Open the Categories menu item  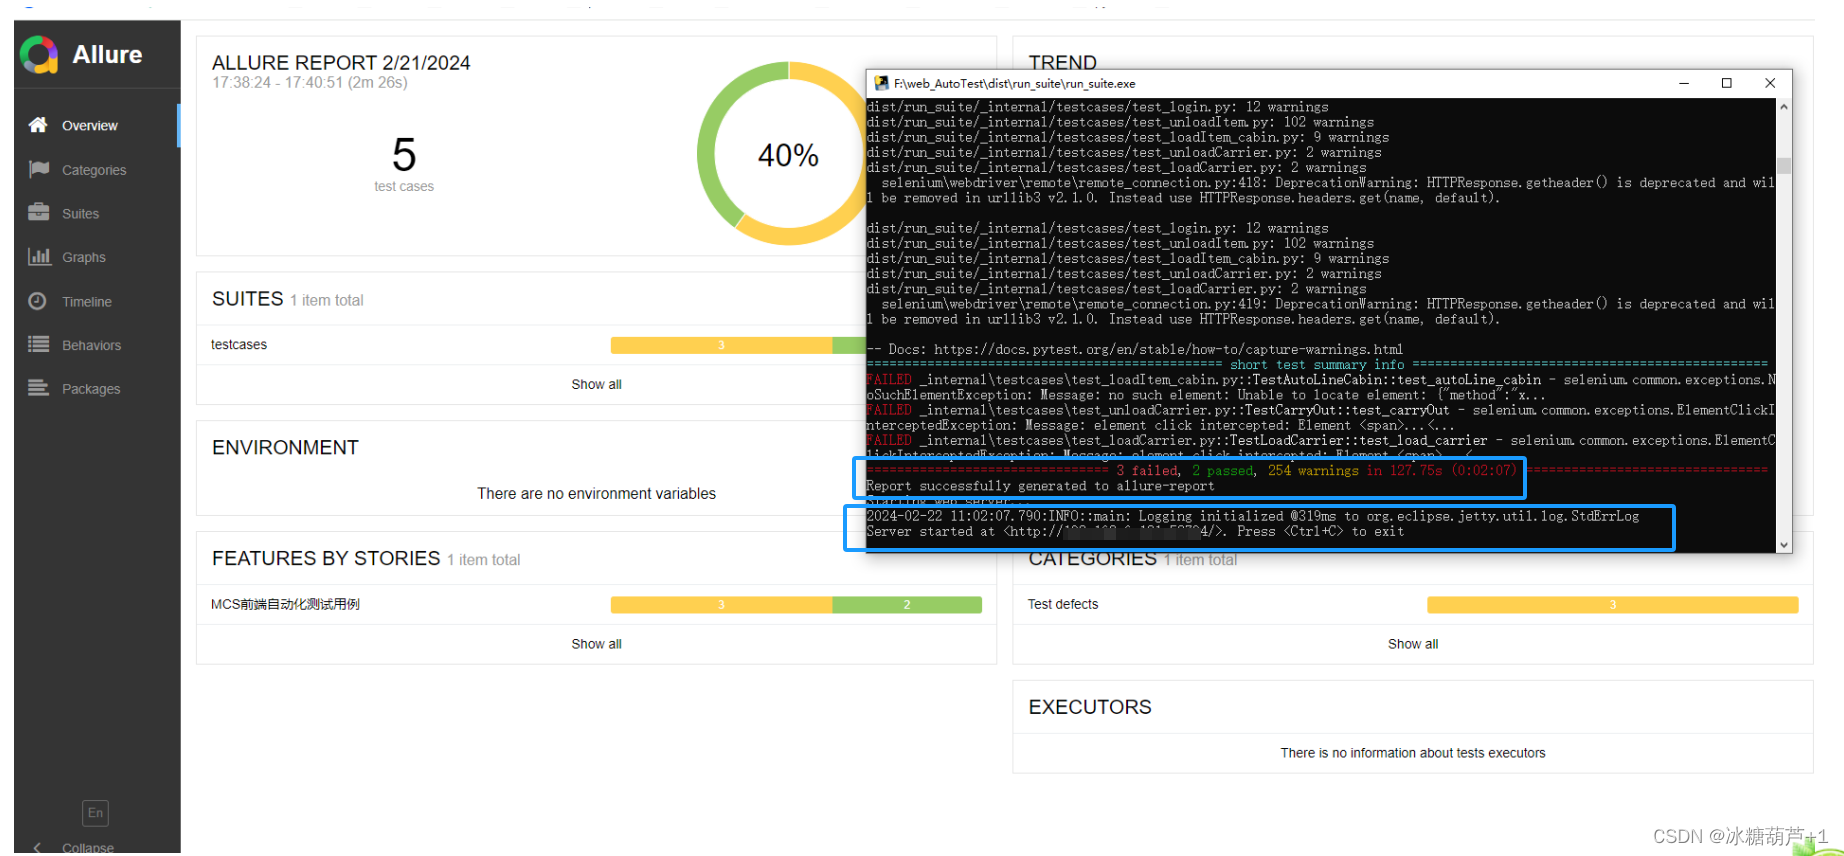click(97, 169)
